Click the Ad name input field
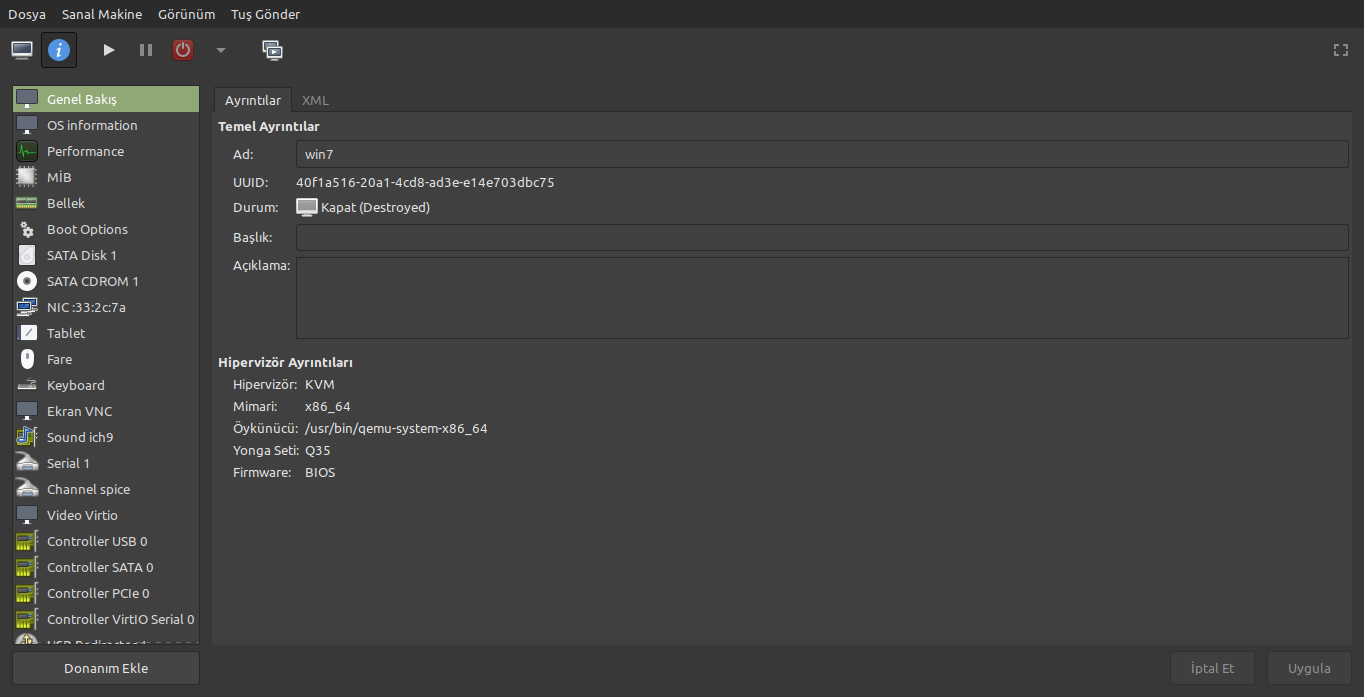The image size is (1364, 697). click(822, 154)
